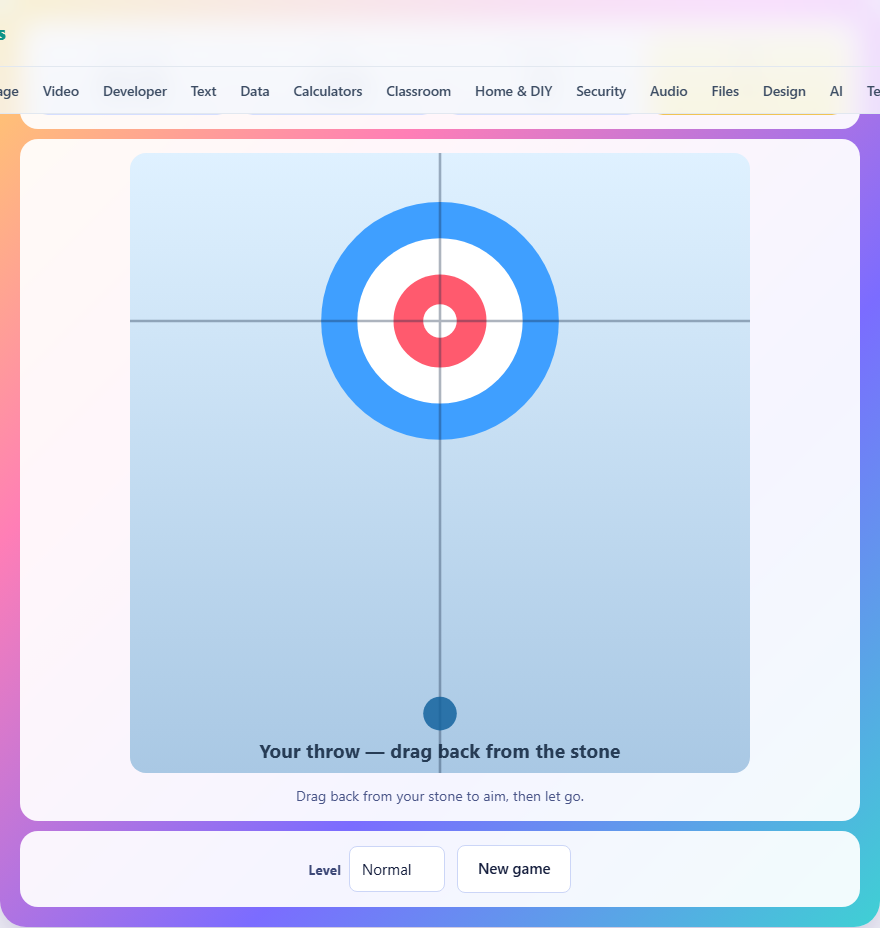Click the dark blue curling stone
Viewport: 880px width, 928px height.
440,713
